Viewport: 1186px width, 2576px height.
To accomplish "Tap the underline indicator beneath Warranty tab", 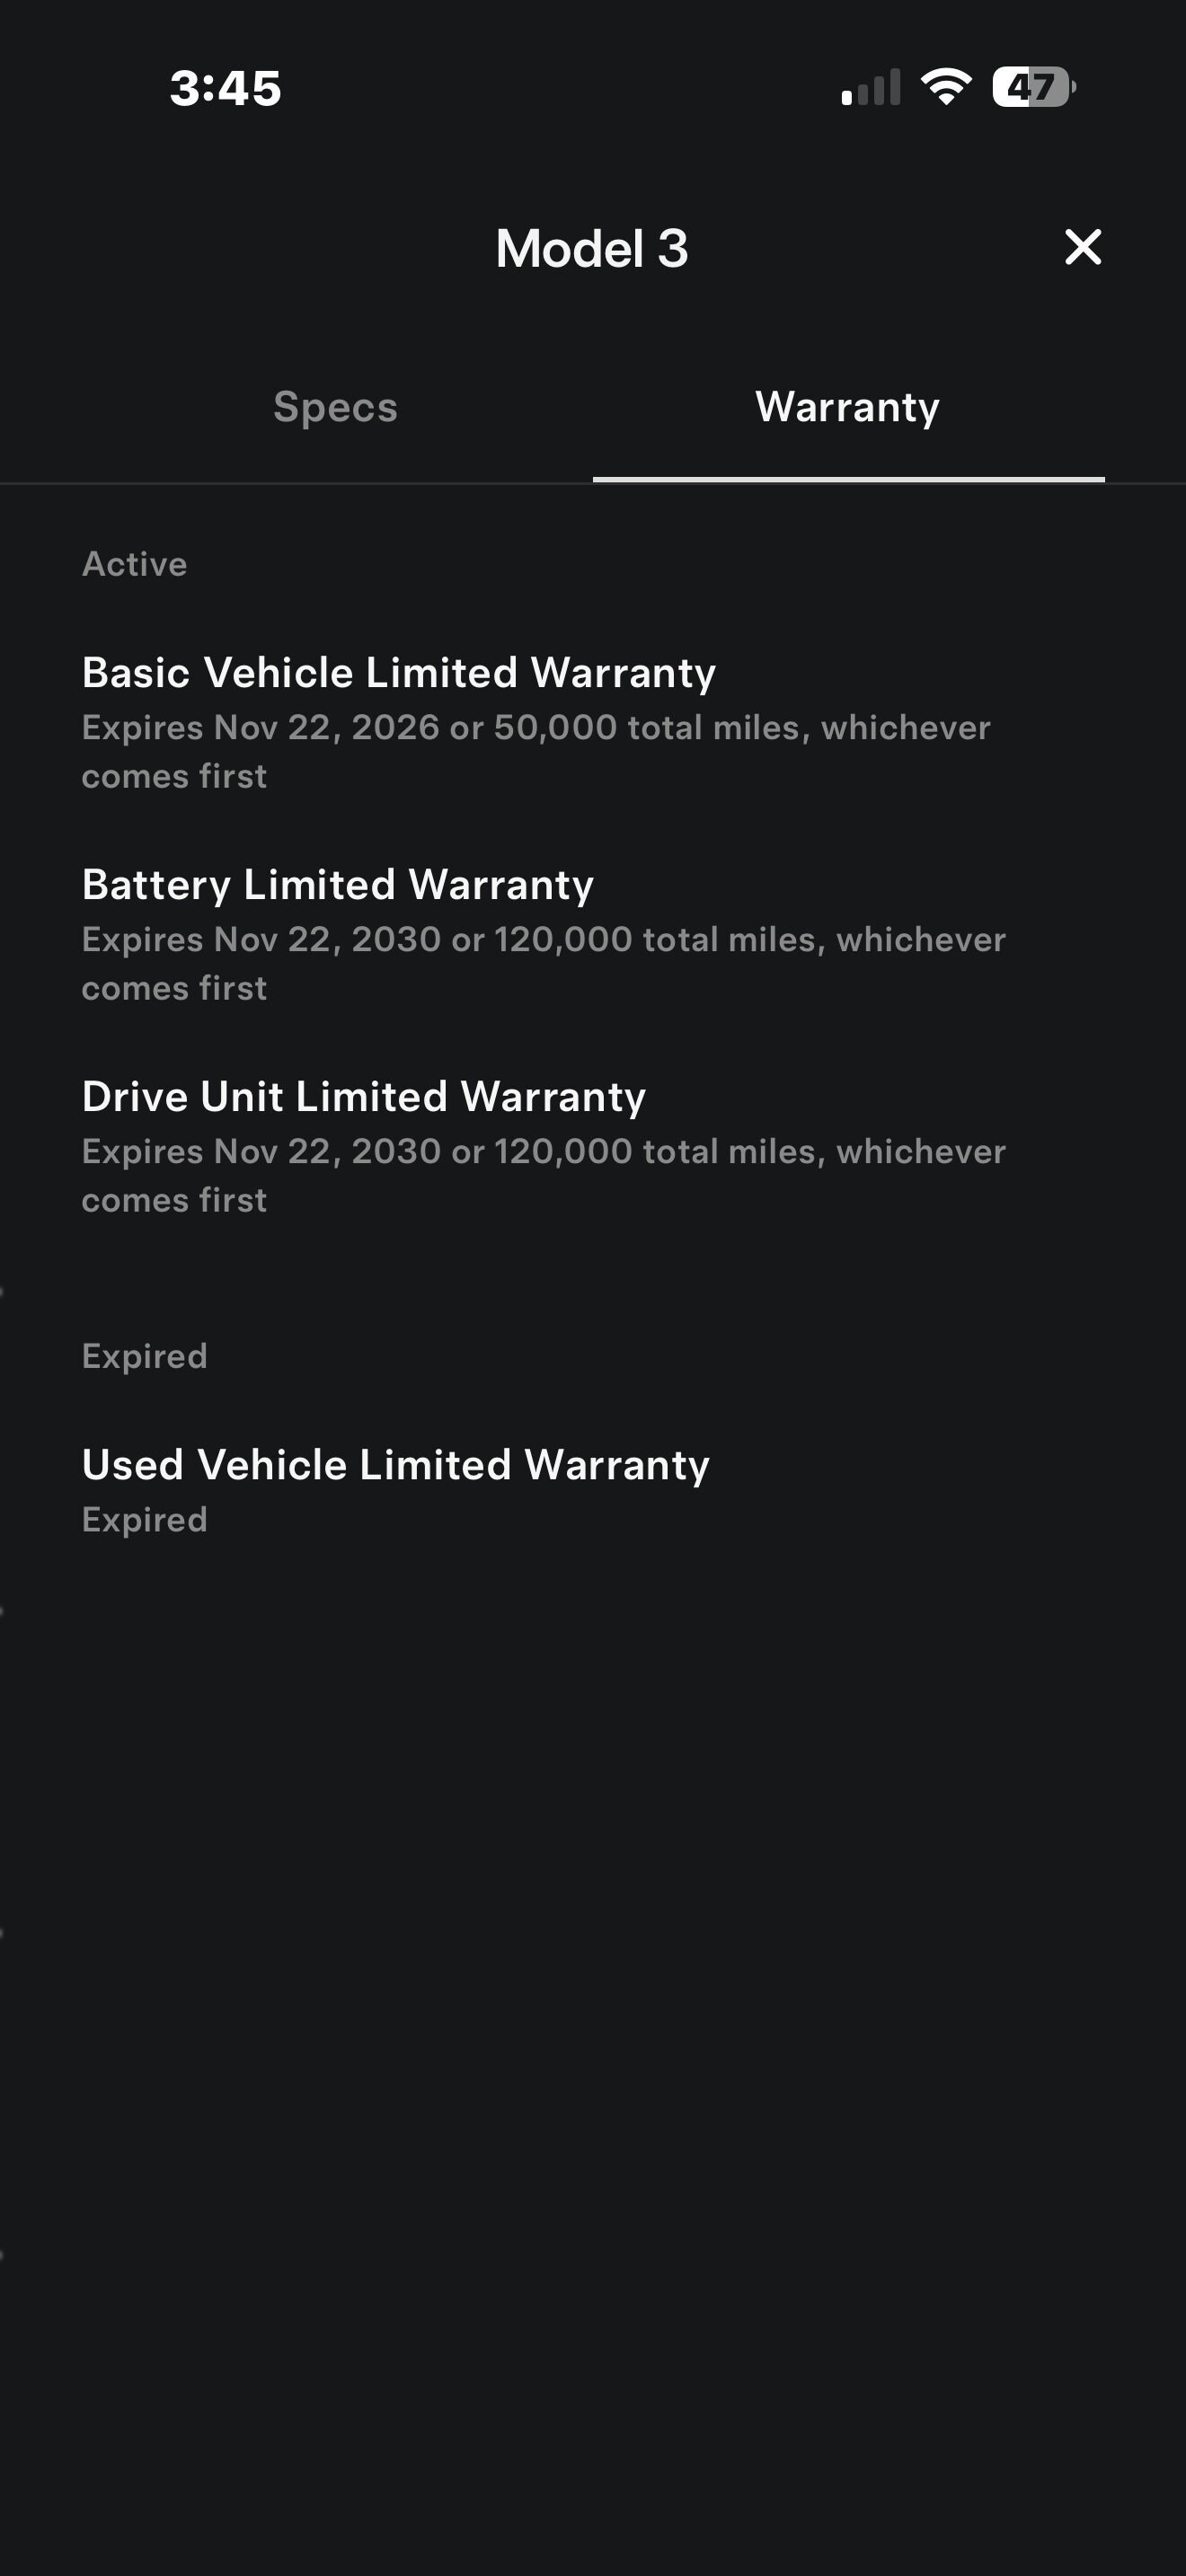I will tap(848, 479).
